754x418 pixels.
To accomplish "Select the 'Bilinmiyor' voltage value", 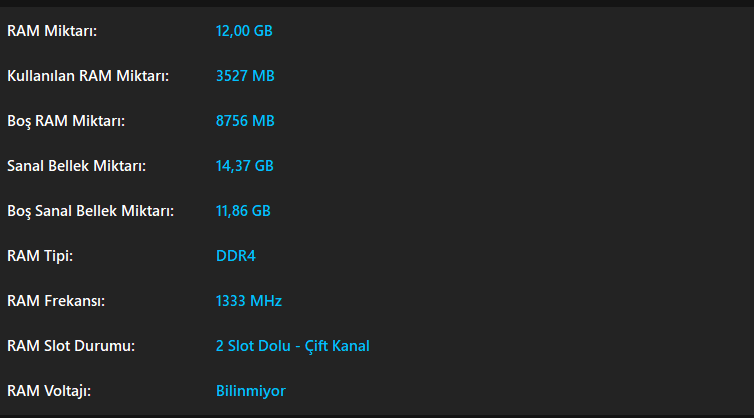I will click(x=250, y=391).
